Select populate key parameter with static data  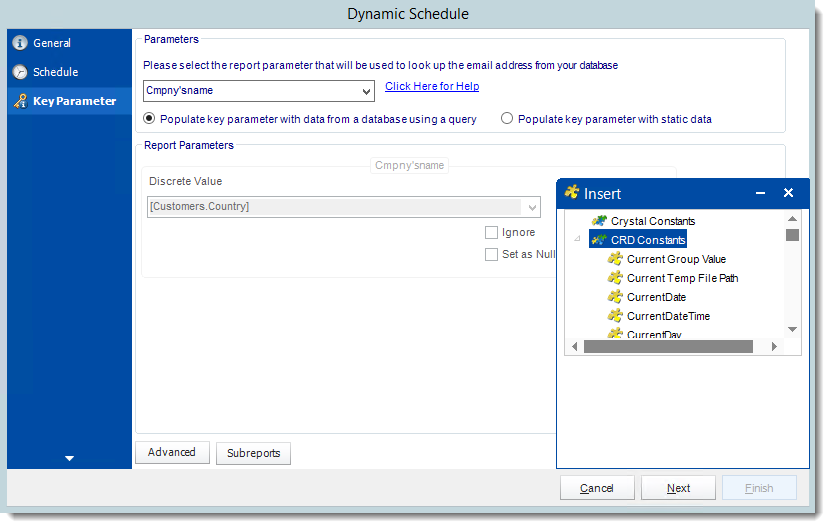(x=507, y=119)
